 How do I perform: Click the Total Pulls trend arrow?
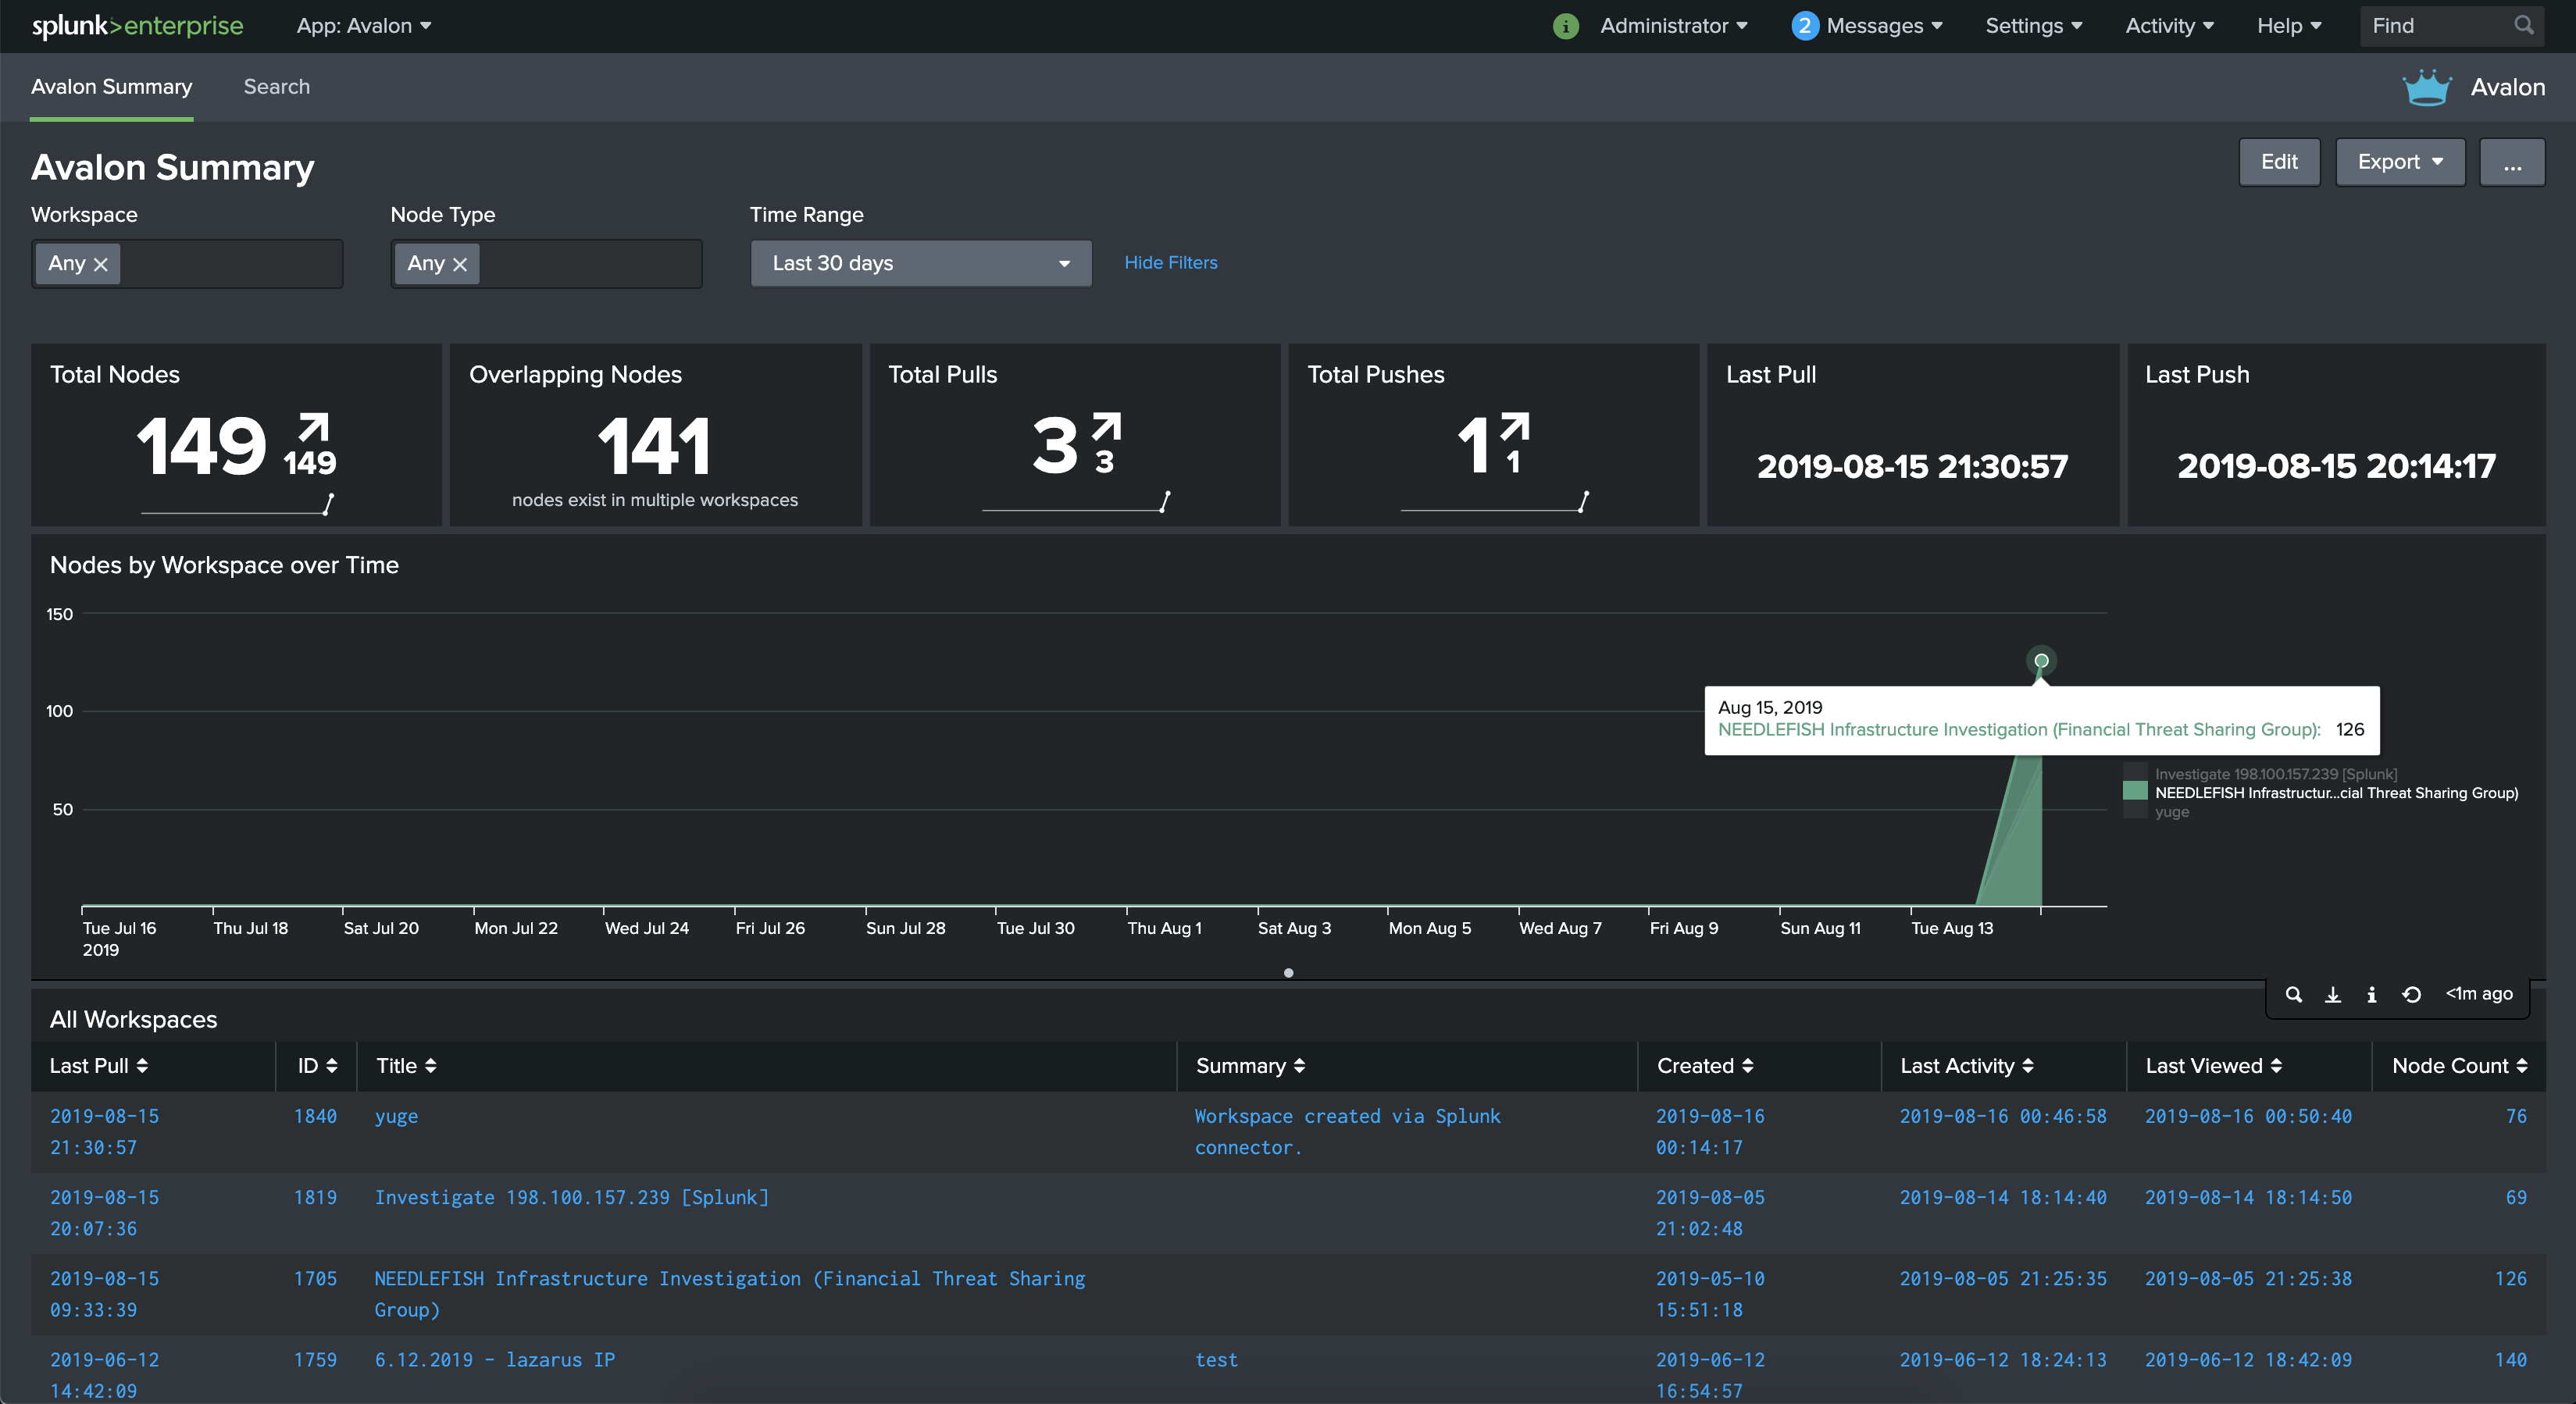tap(1106, 426)
